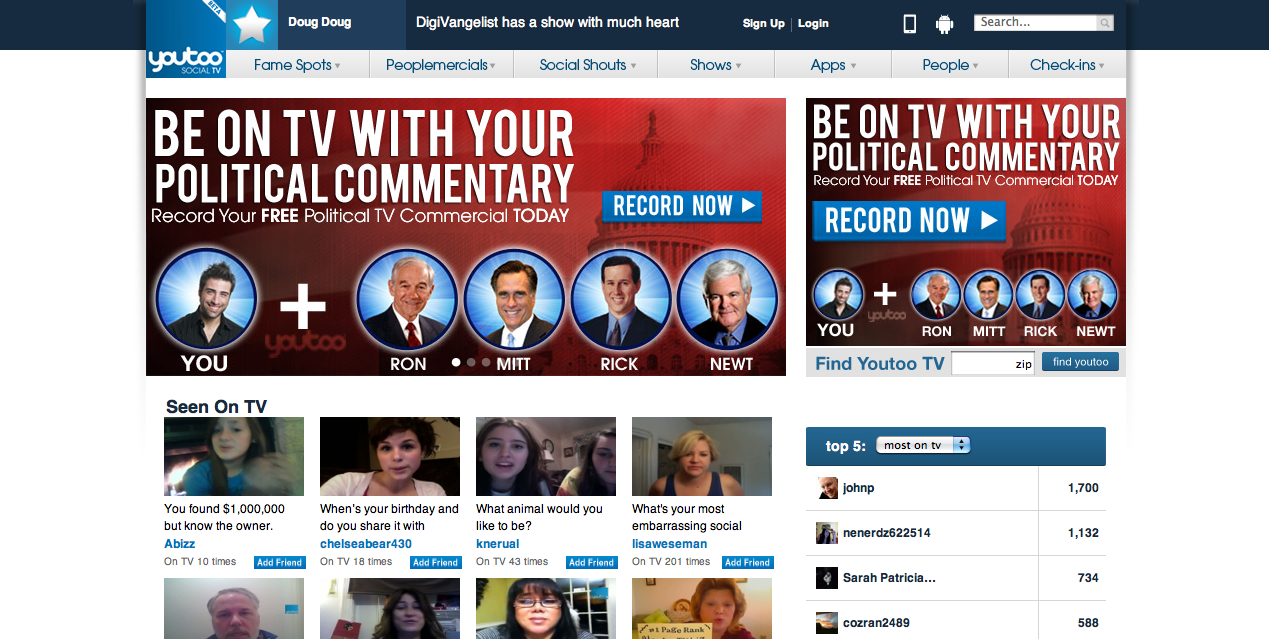Screen dimensions: 1269x639
Task: Click the 'On TV 10 times' text
Action: [200, 562]
